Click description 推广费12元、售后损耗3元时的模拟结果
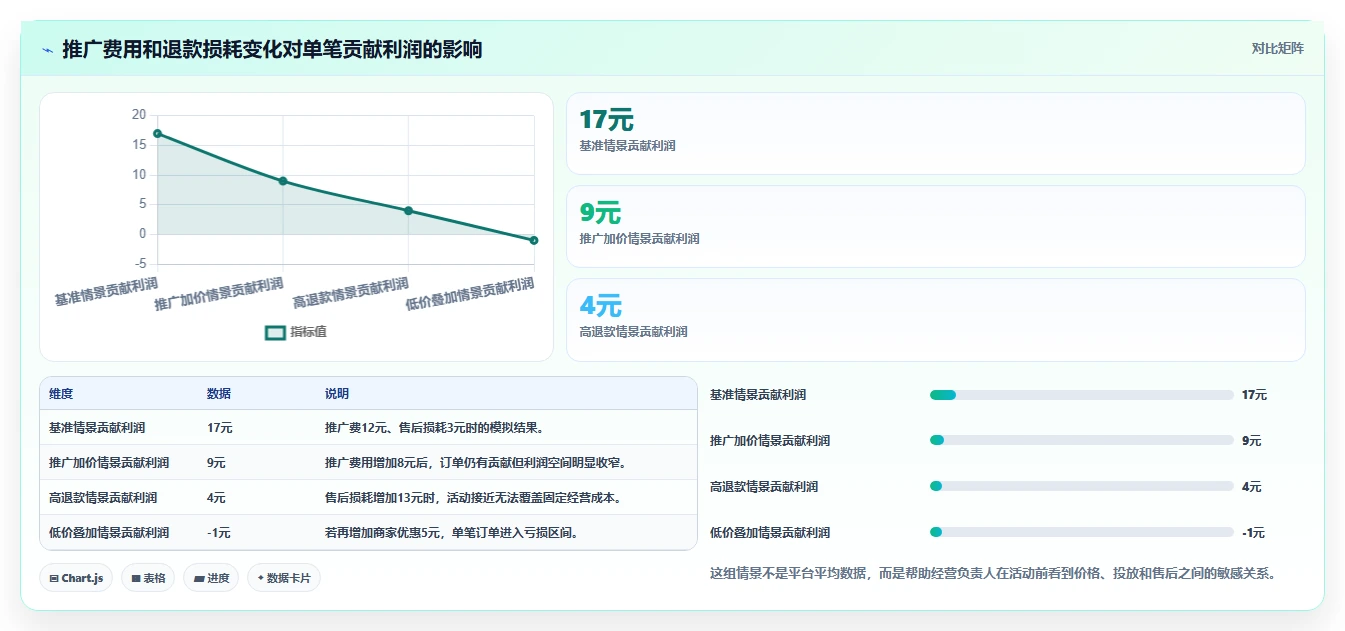Screen dimensions: 1345x631 pyautogui.click(x=434, y=428)
